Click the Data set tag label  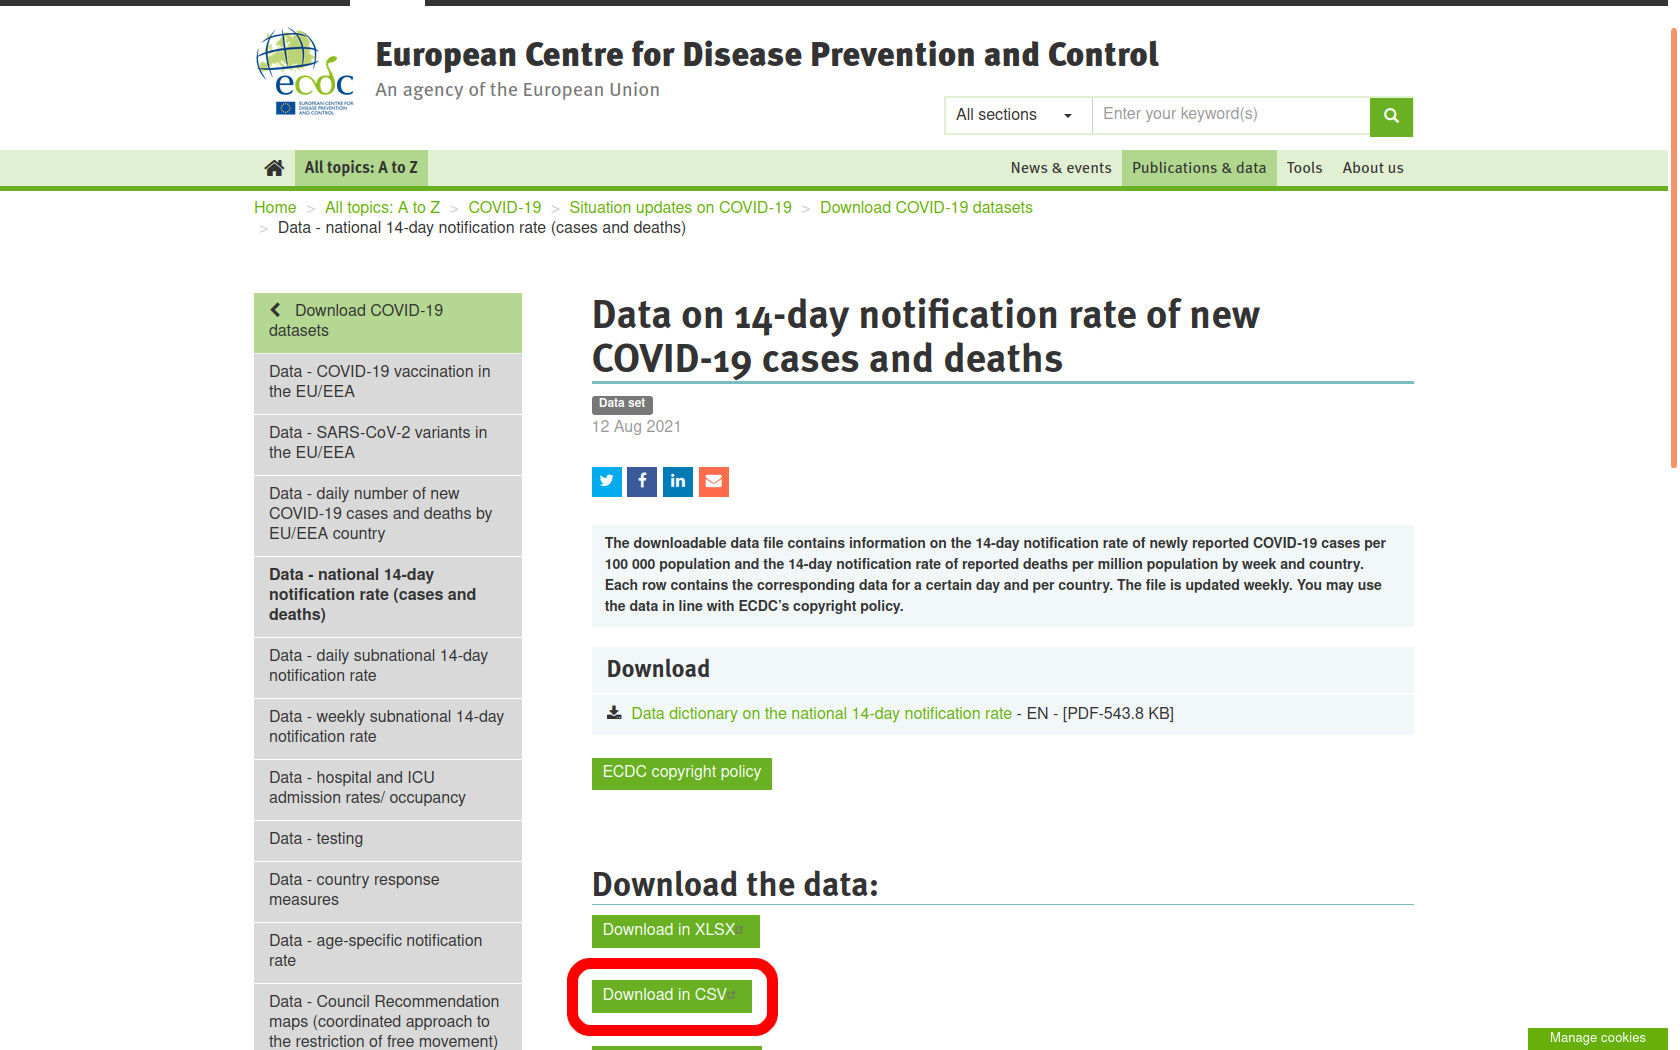click(622, 404)
